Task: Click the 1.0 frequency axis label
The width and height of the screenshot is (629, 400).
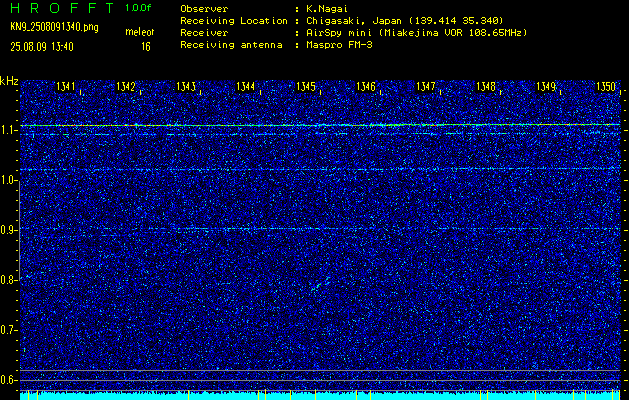Action: point(8,181)
